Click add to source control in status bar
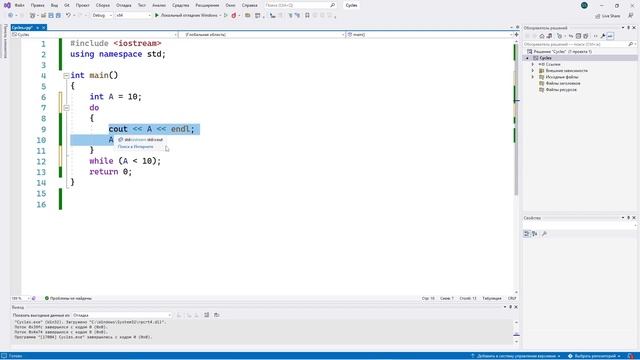Screen dimensions: 640x360 tap(515, 356)
